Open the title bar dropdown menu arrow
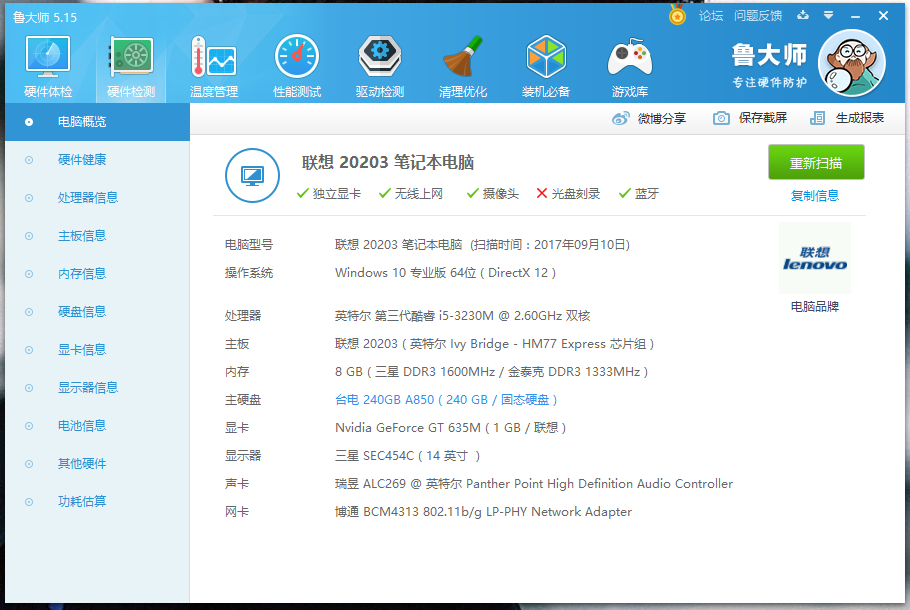Viewport: 910px width, 610px height. click(829, 16)
